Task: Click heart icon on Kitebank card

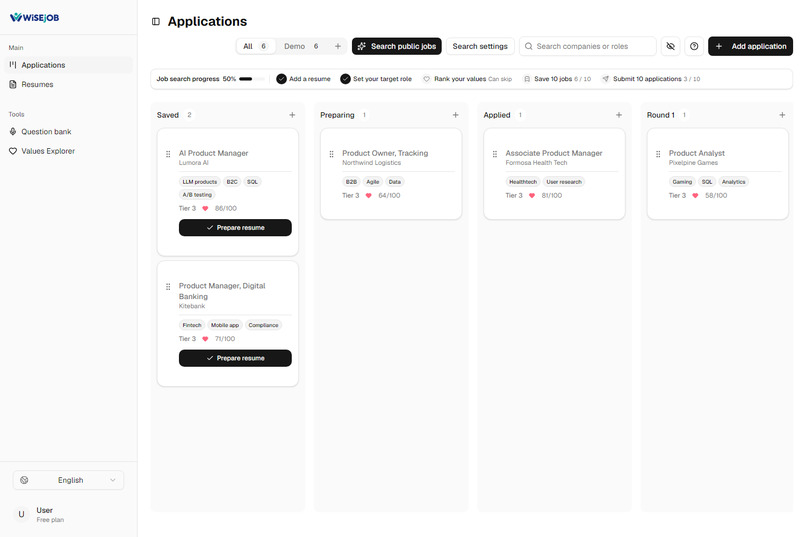Action: point(205,339)
